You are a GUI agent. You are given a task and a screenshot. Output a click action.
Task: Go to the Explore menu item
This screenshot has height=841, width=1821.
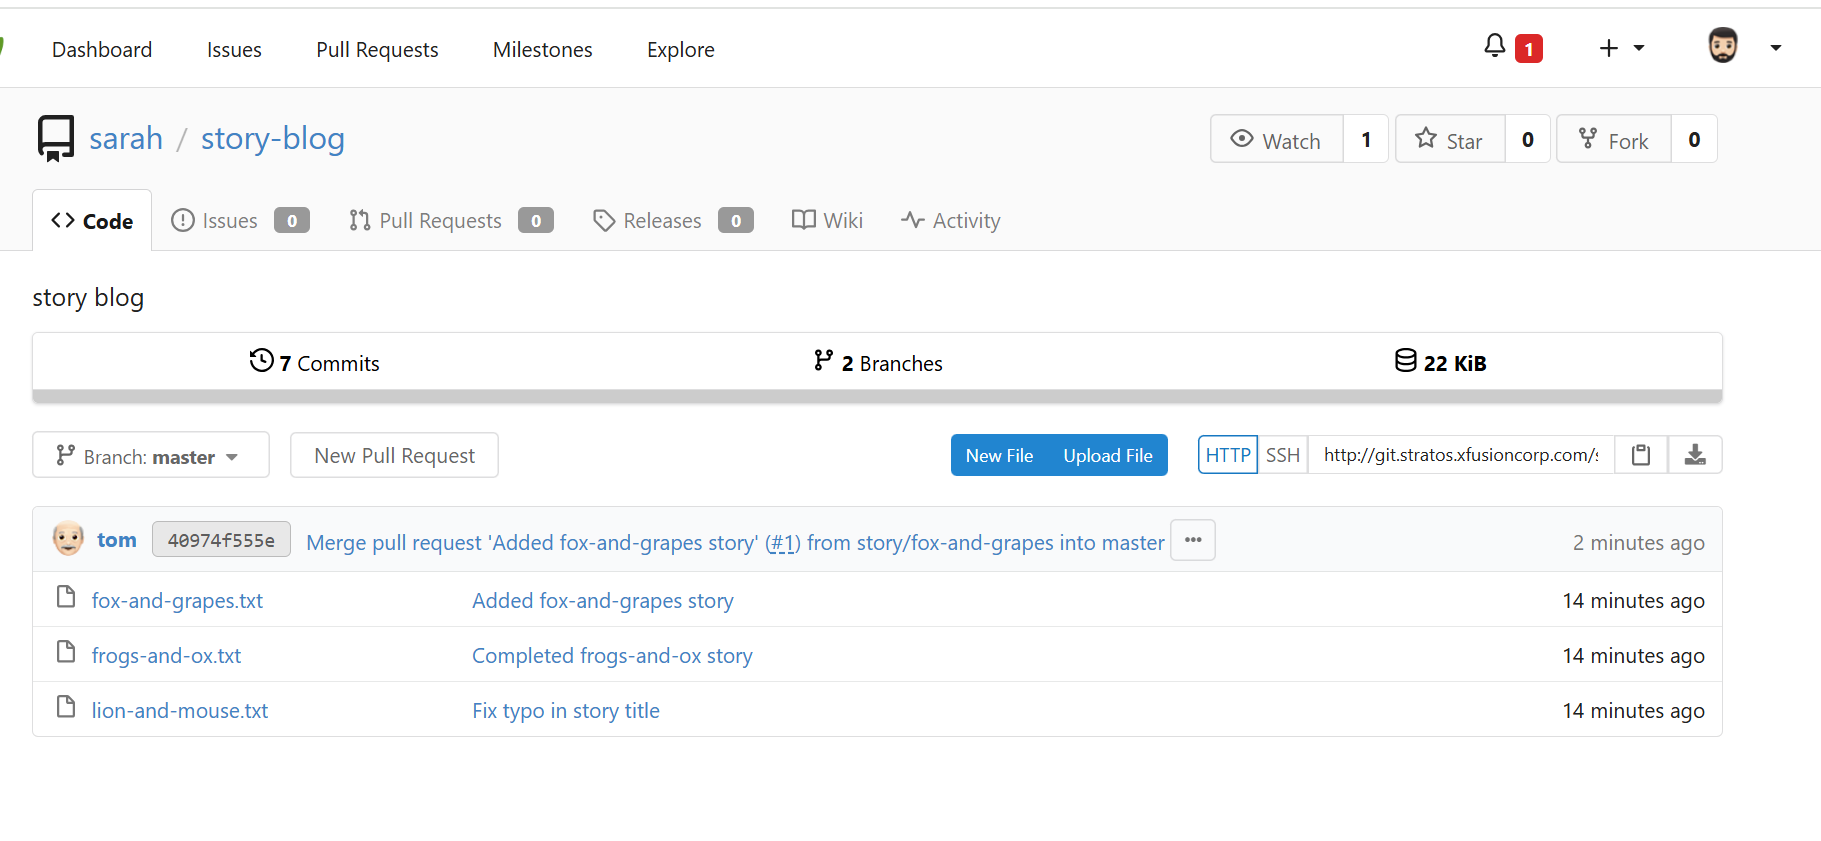point(680,49)
